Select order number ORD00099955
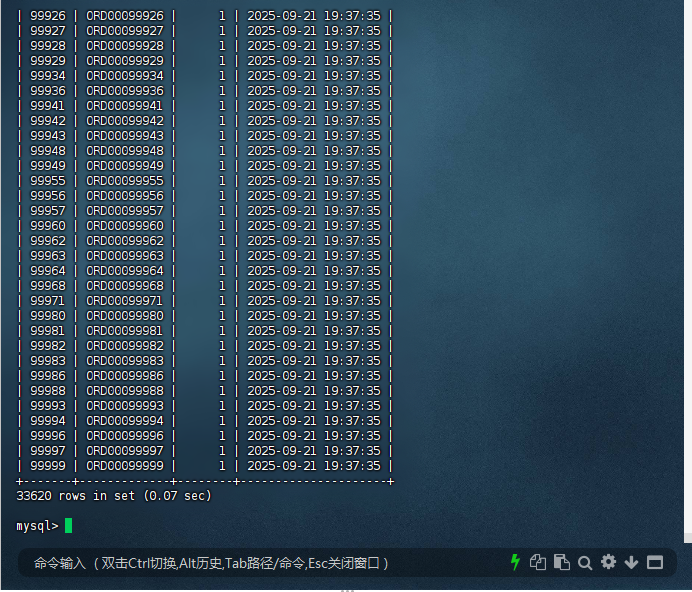 (x=125, y=181)
